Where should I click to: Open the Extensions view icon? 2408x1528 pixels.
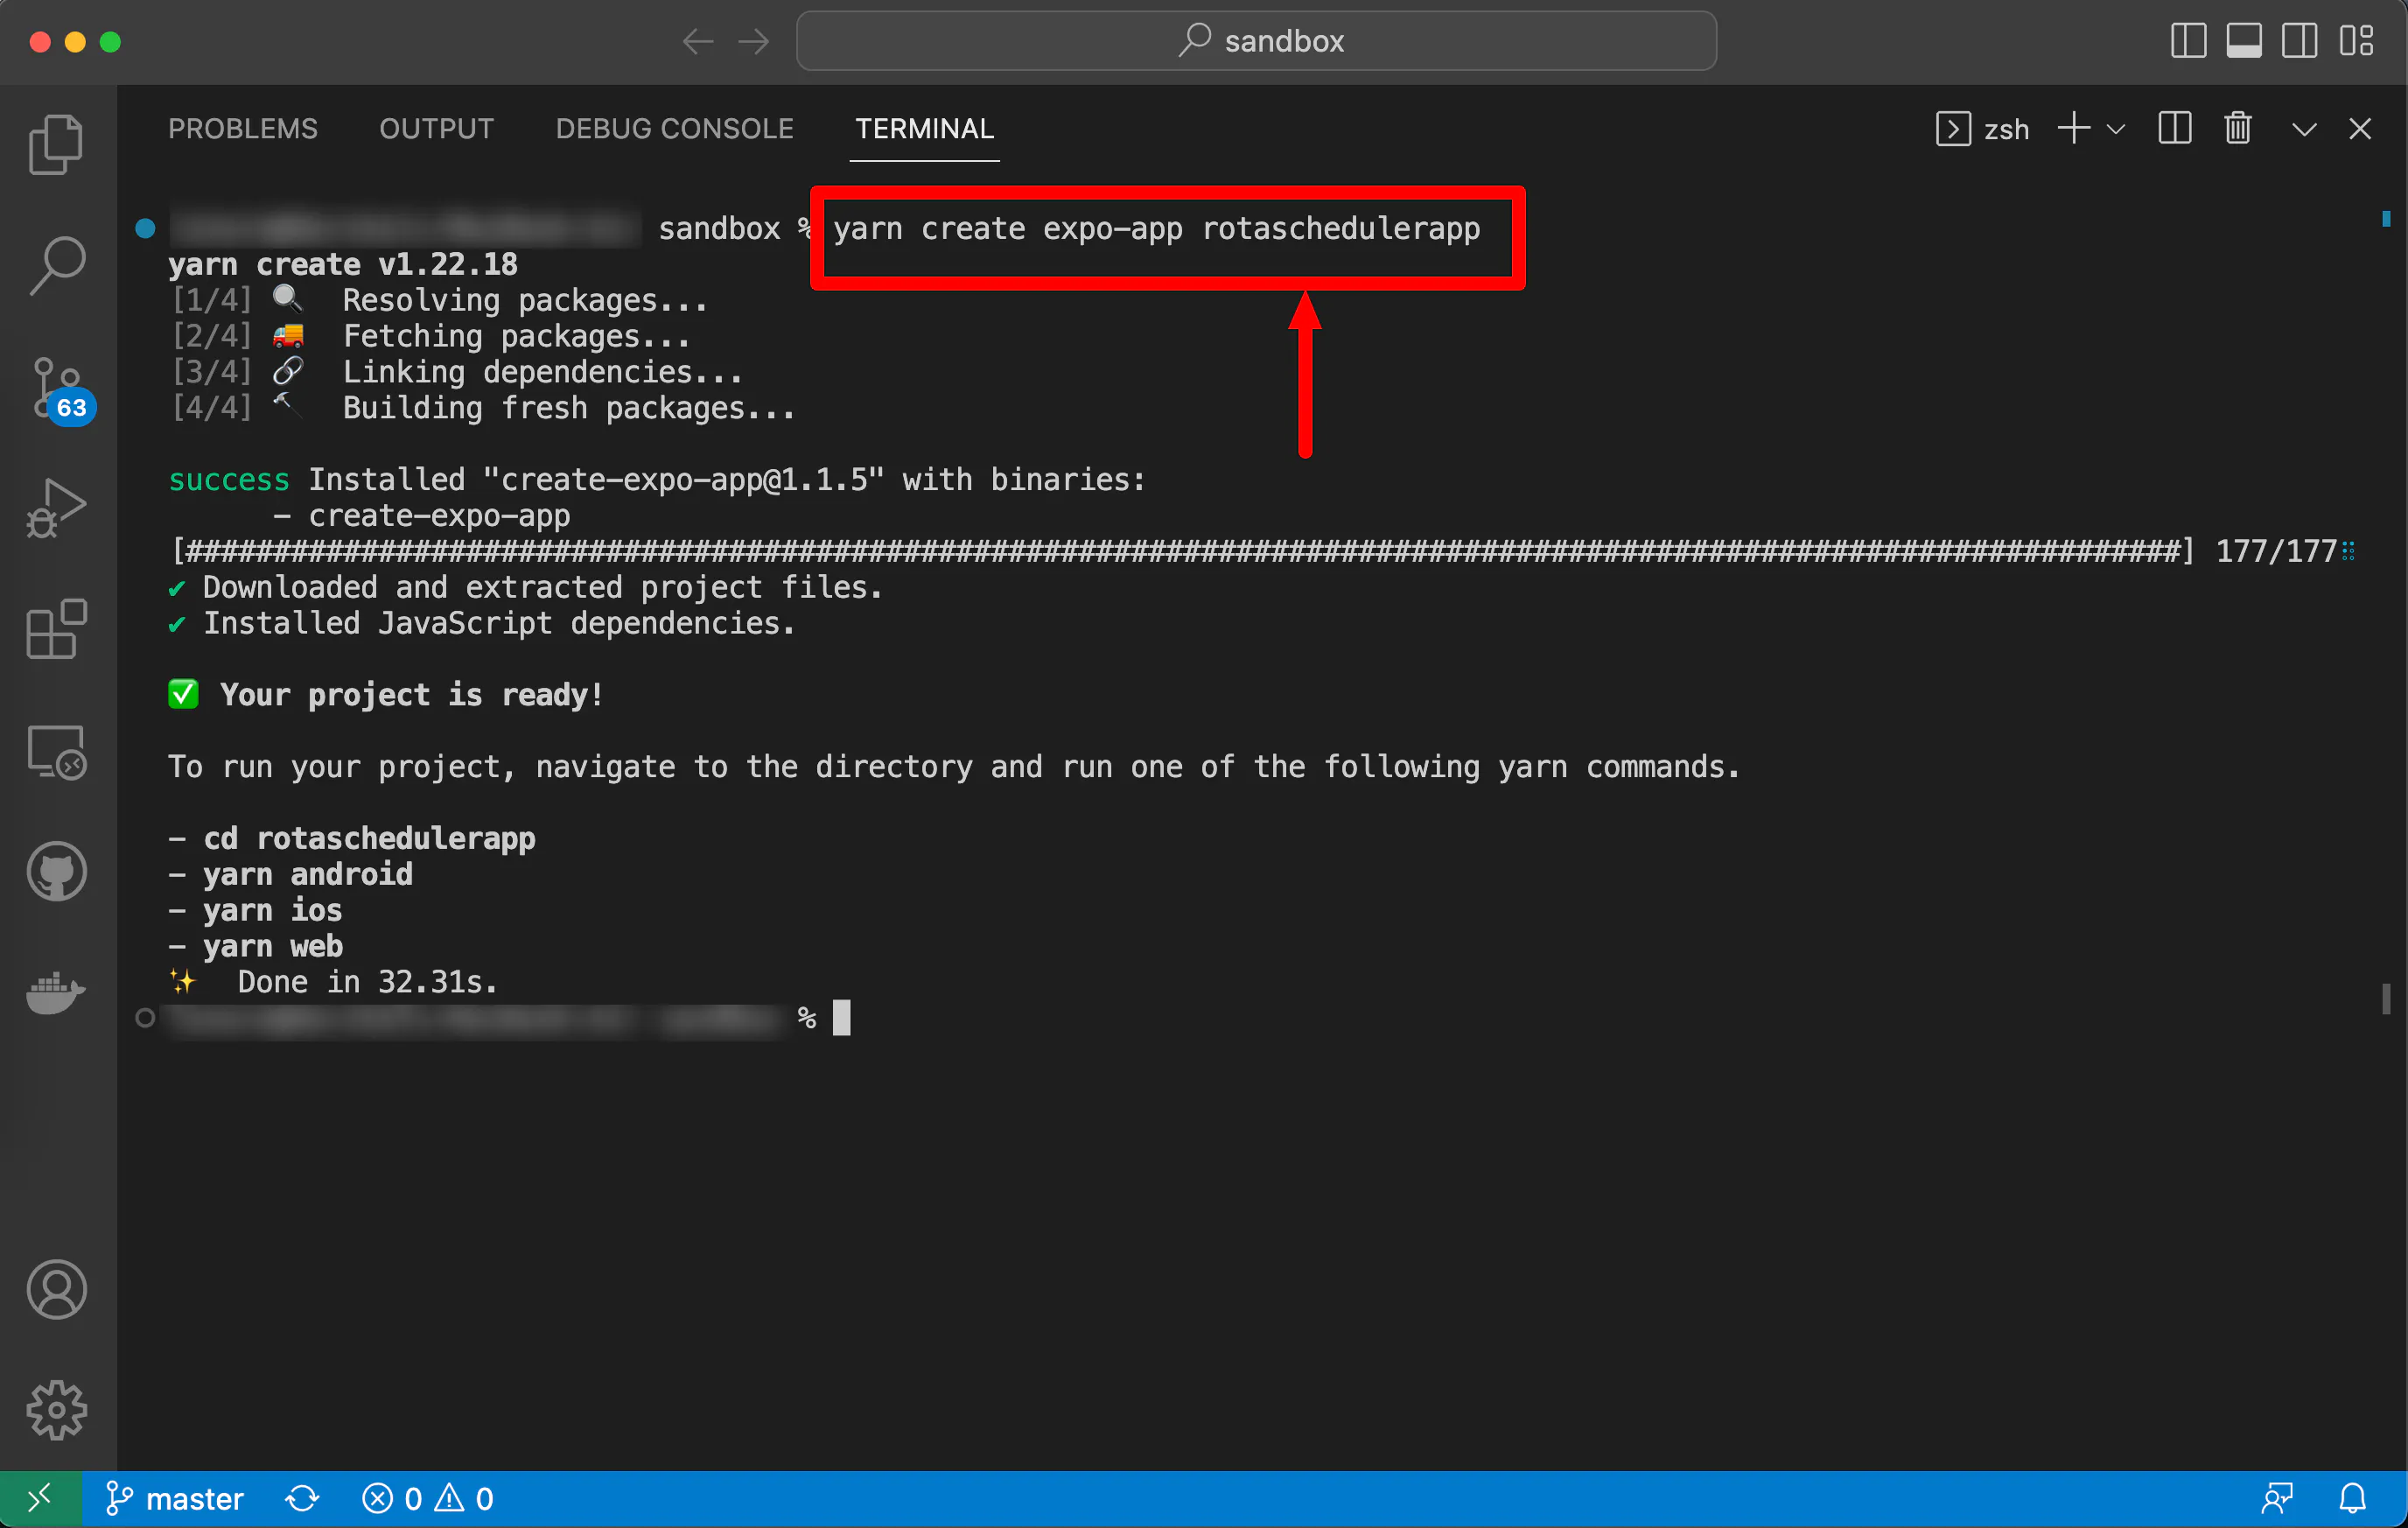(x=56, y=630)
